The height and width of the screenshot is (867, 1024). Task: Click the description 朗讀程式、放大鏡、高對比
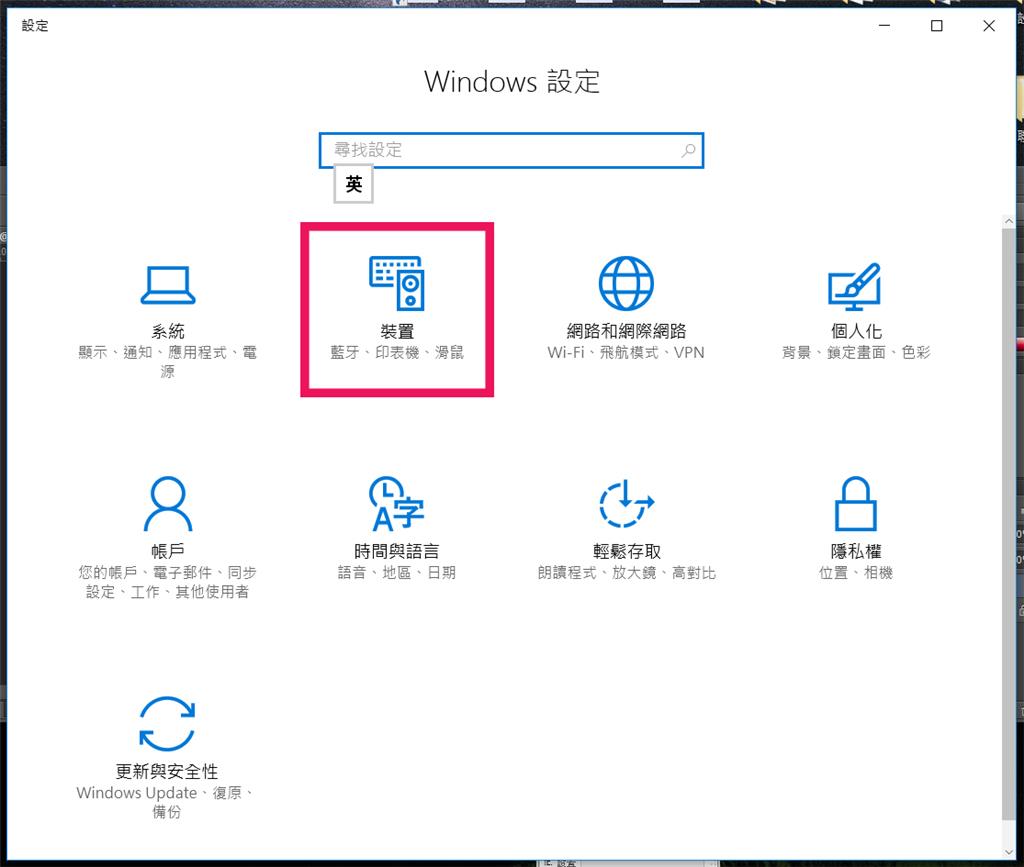pos(626,573)
